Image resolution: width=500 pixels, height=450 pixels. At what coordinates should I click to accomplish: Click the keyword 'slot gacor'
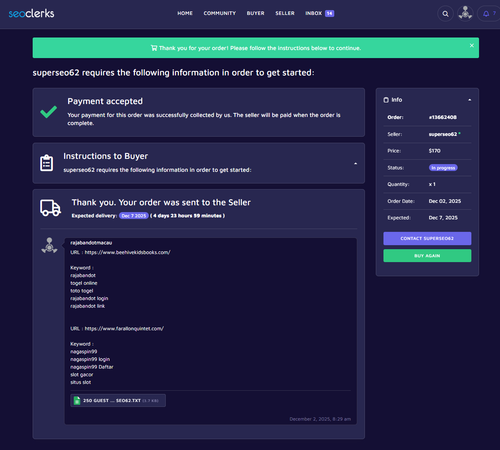click(x=82, y=375)
